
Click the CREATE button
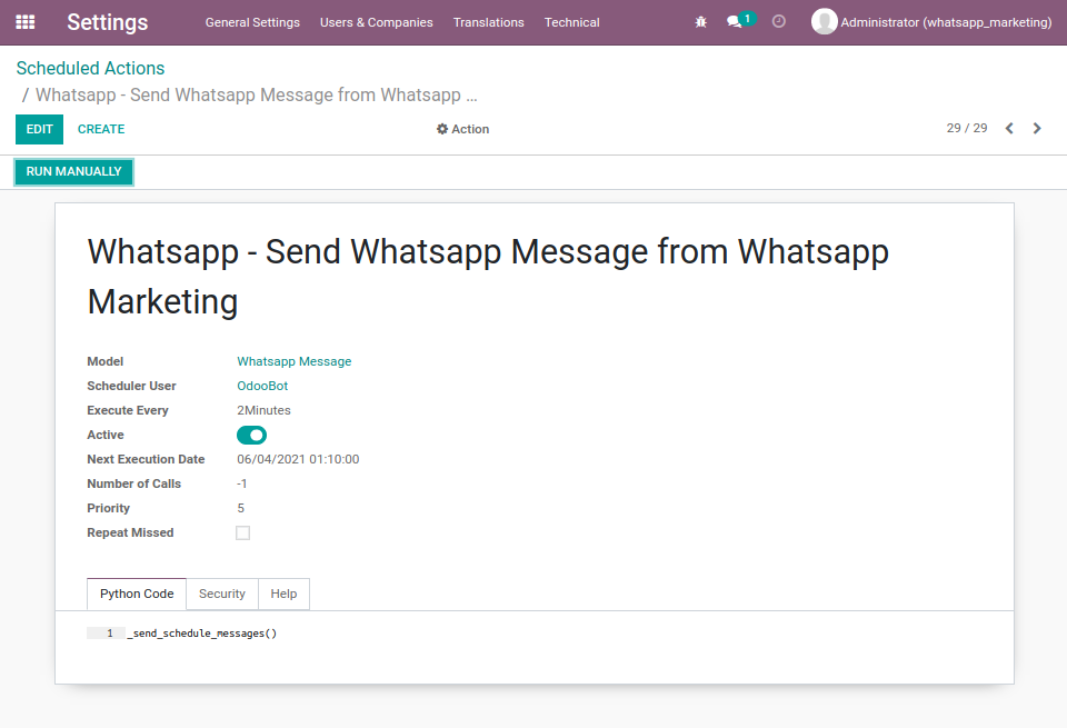pos(101,129)
